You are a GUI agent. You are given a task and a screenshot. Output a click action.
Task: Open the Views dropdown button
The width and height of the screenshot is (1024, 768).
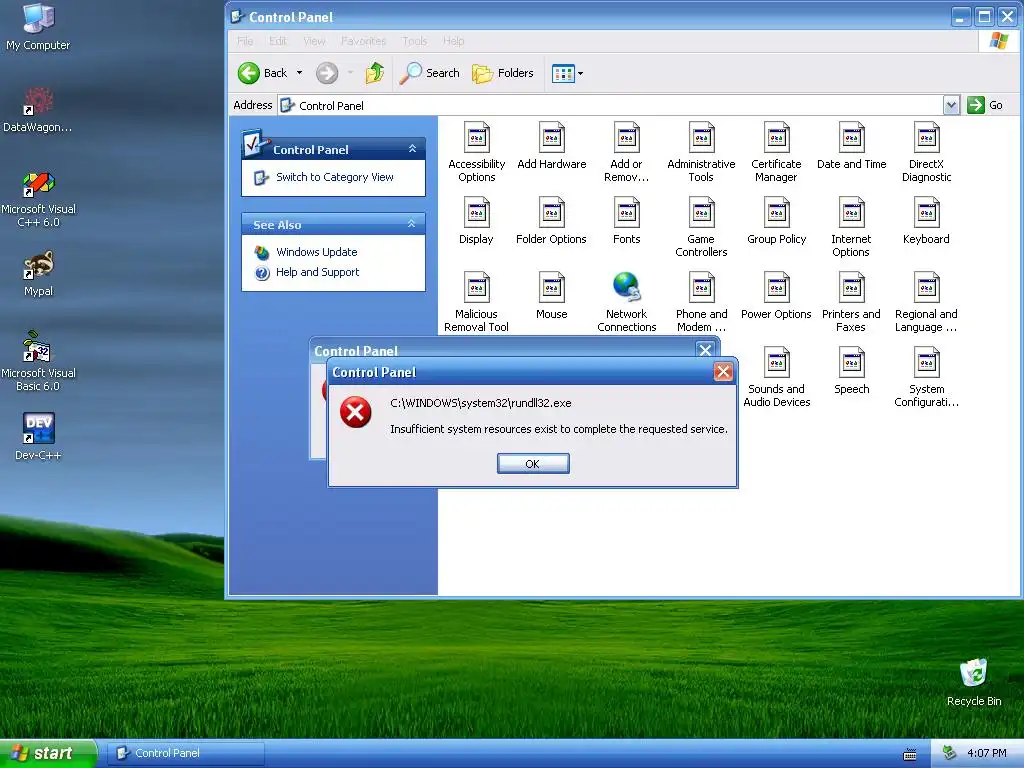(567, 73)
